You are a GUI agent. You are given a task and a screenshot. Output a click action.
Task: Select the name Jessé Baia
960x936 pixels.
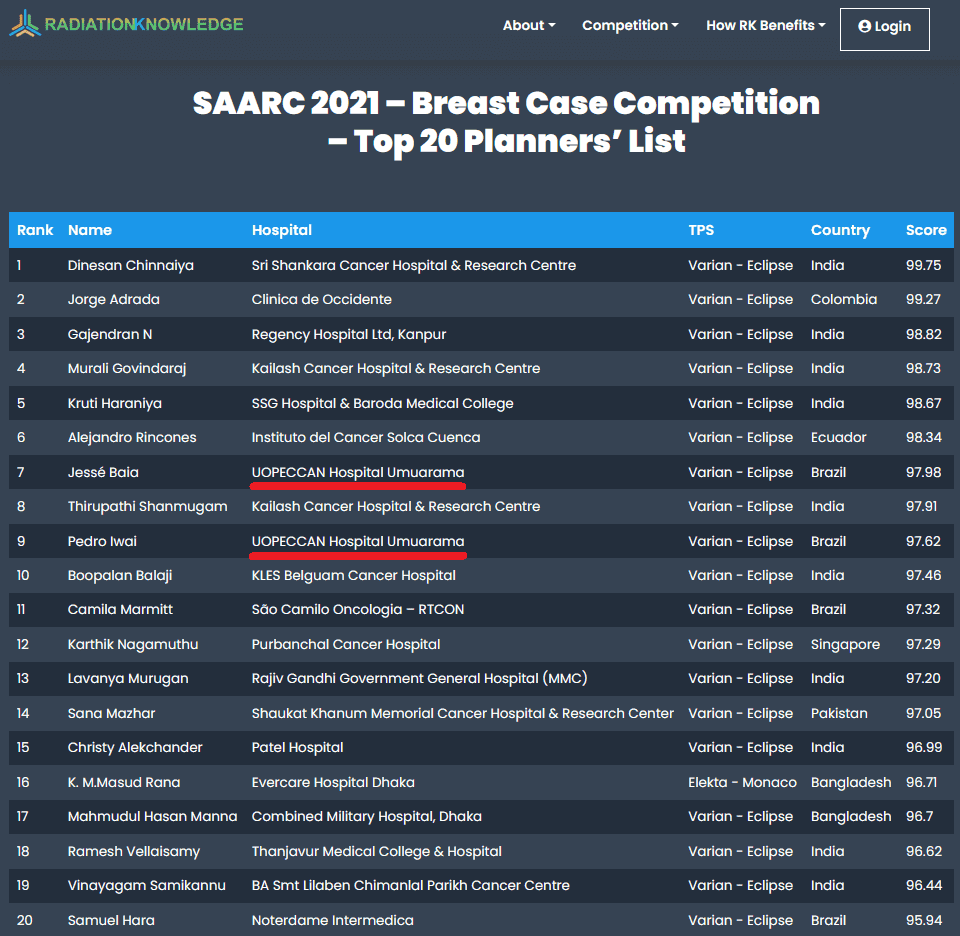(103, 473)
